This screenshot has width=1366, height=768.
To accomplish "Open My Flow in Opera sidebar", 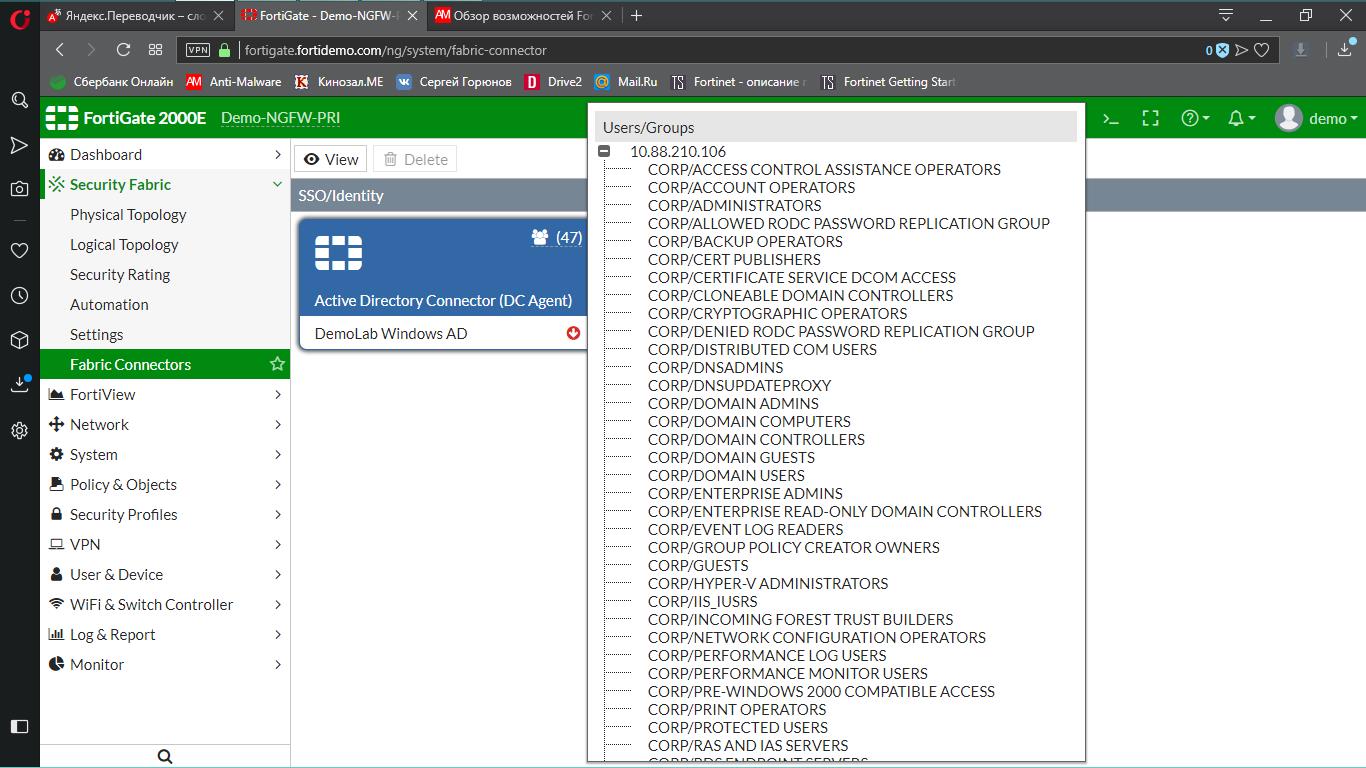I will (x=19, y=145).
